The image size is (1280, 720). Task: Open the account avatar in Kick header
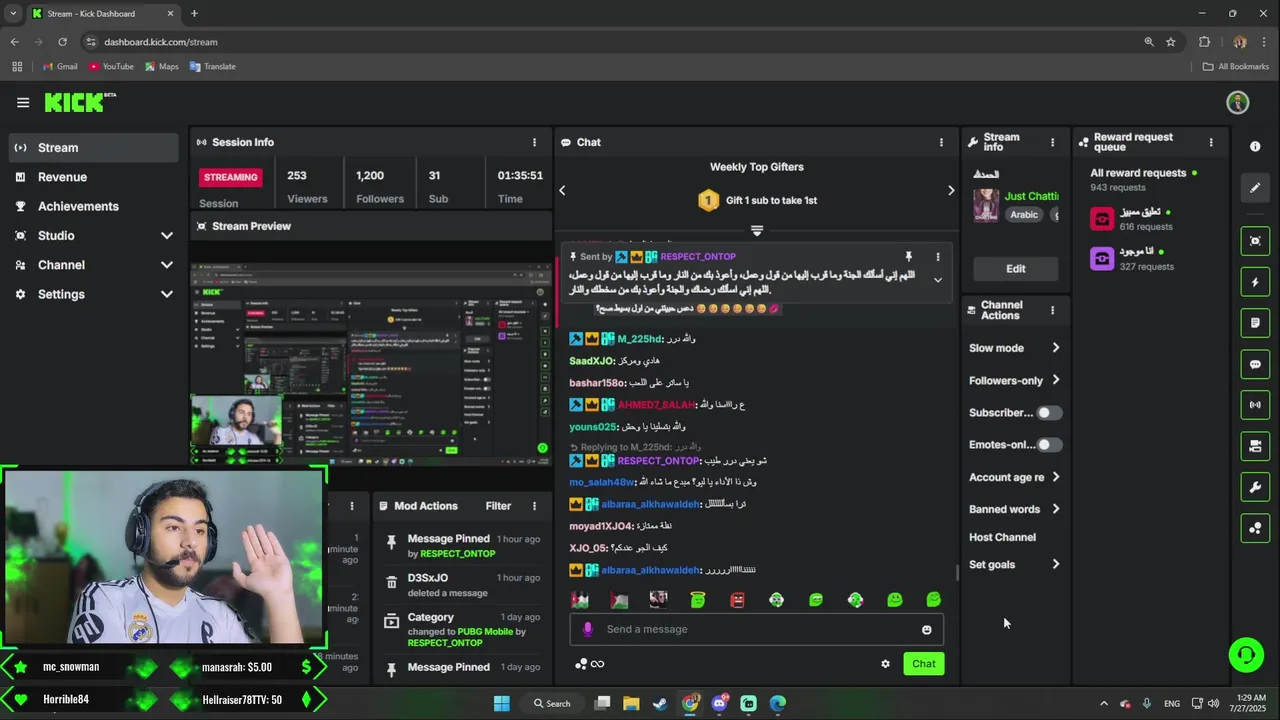coord(1238,102)
